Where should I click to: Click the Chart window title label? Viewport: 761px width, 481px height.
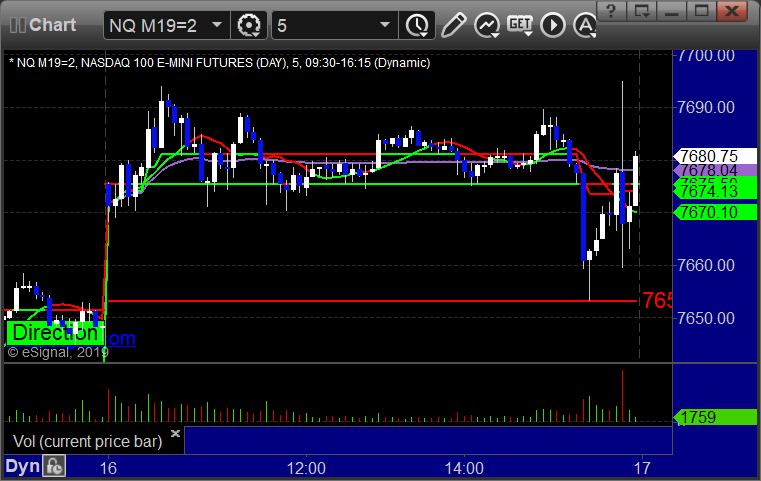pos(52,25)
